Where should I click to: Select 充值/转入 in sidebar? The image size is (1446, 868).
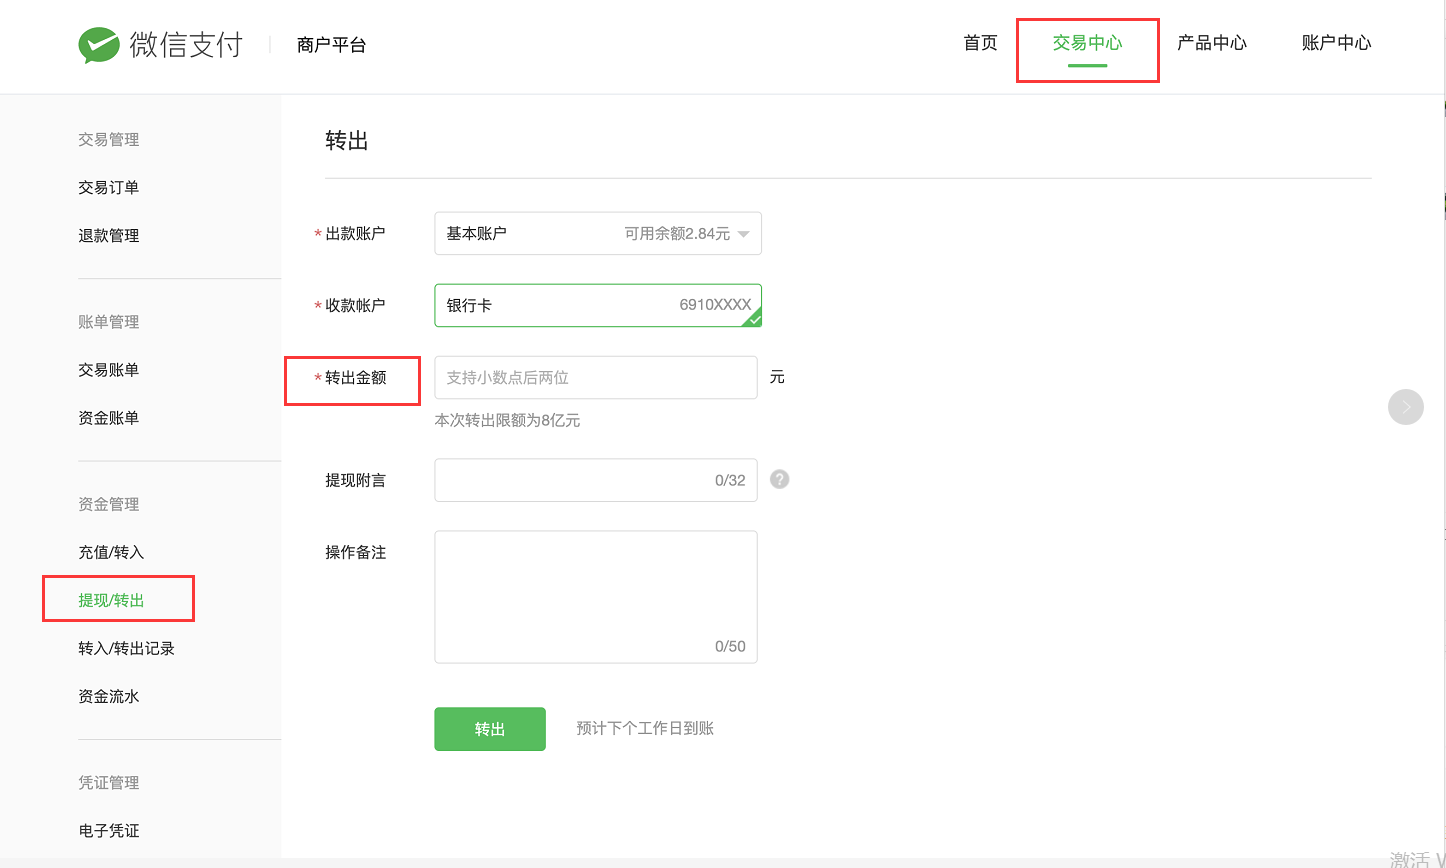click(x=112, y=552)
